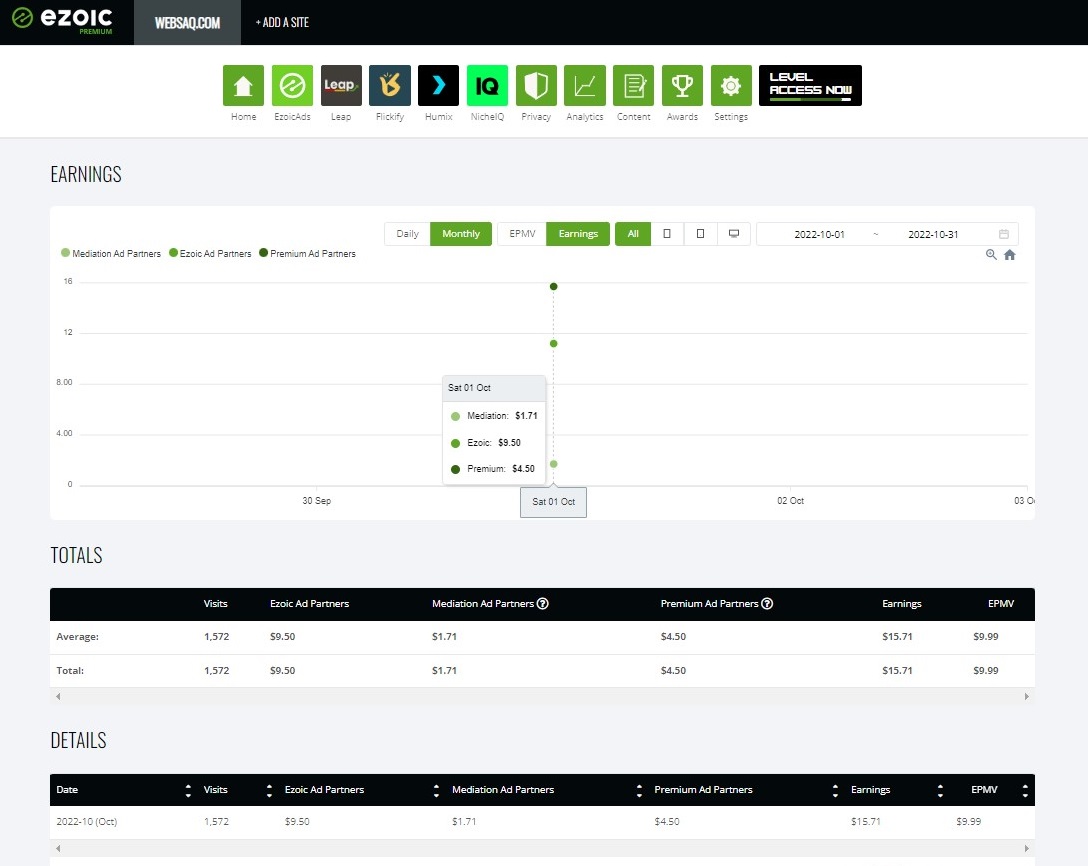Filter earnings by desktop device

733,234
